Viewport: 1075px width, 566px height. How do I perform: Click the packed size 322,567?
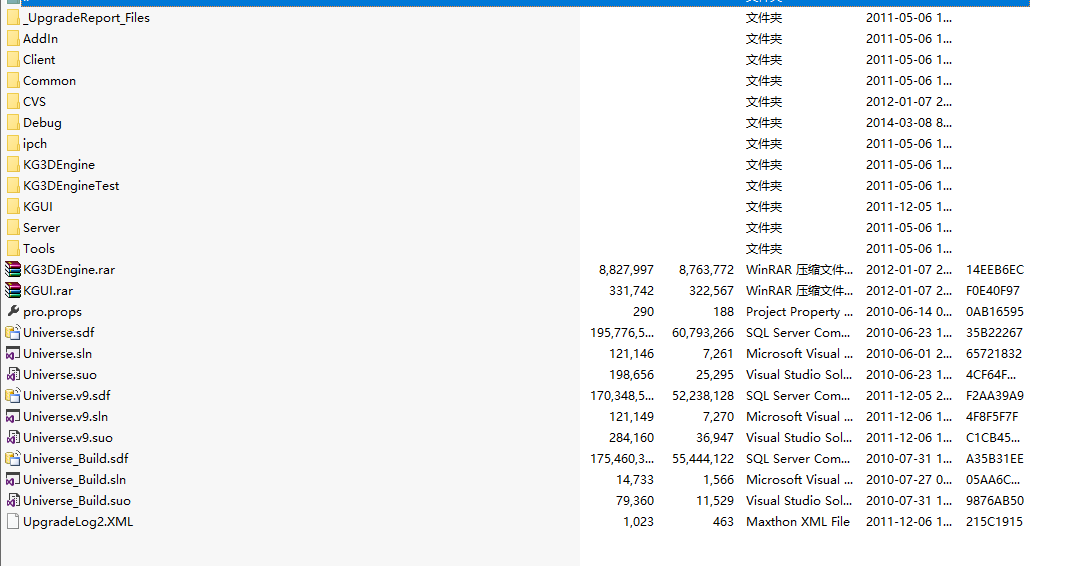[x=711, y=291]
